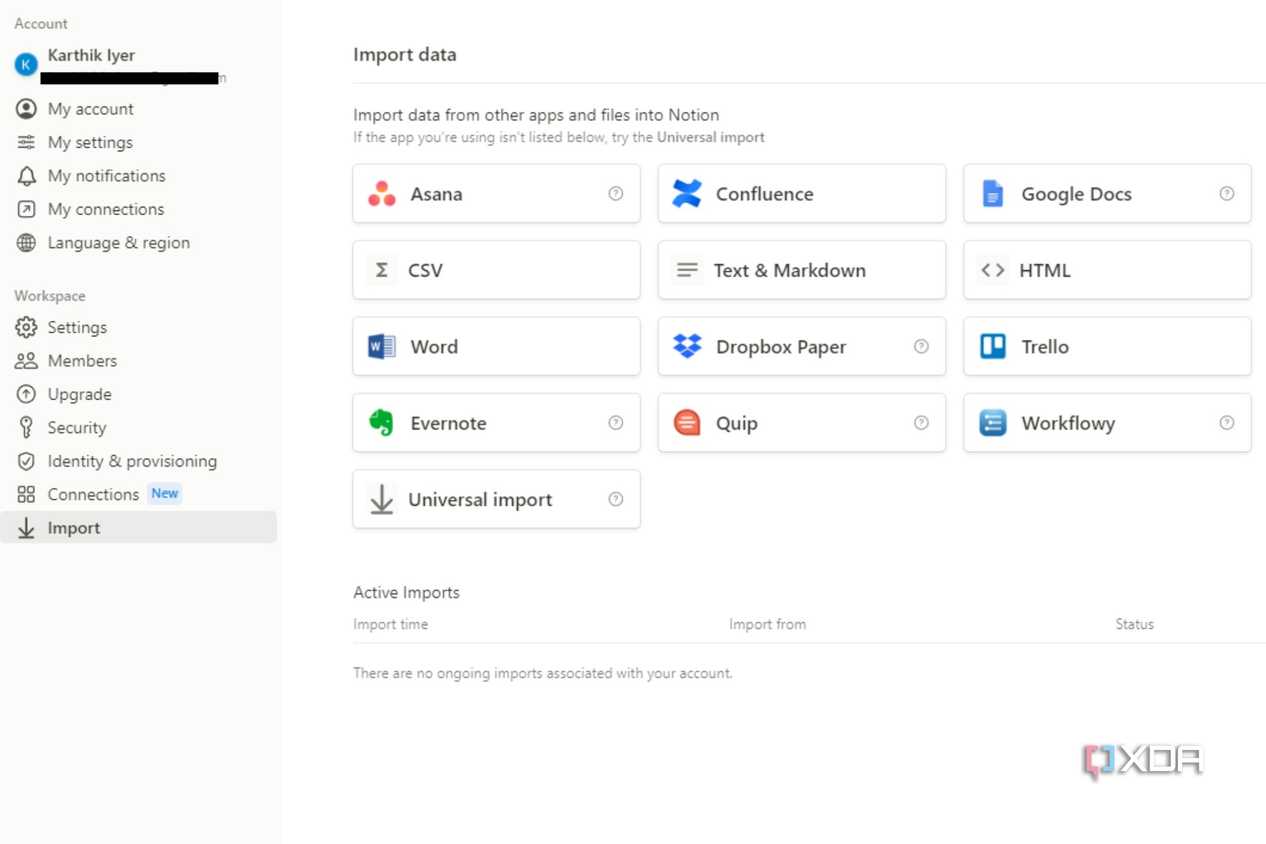Click the Quip logo icon

click(x=687, y=423)
